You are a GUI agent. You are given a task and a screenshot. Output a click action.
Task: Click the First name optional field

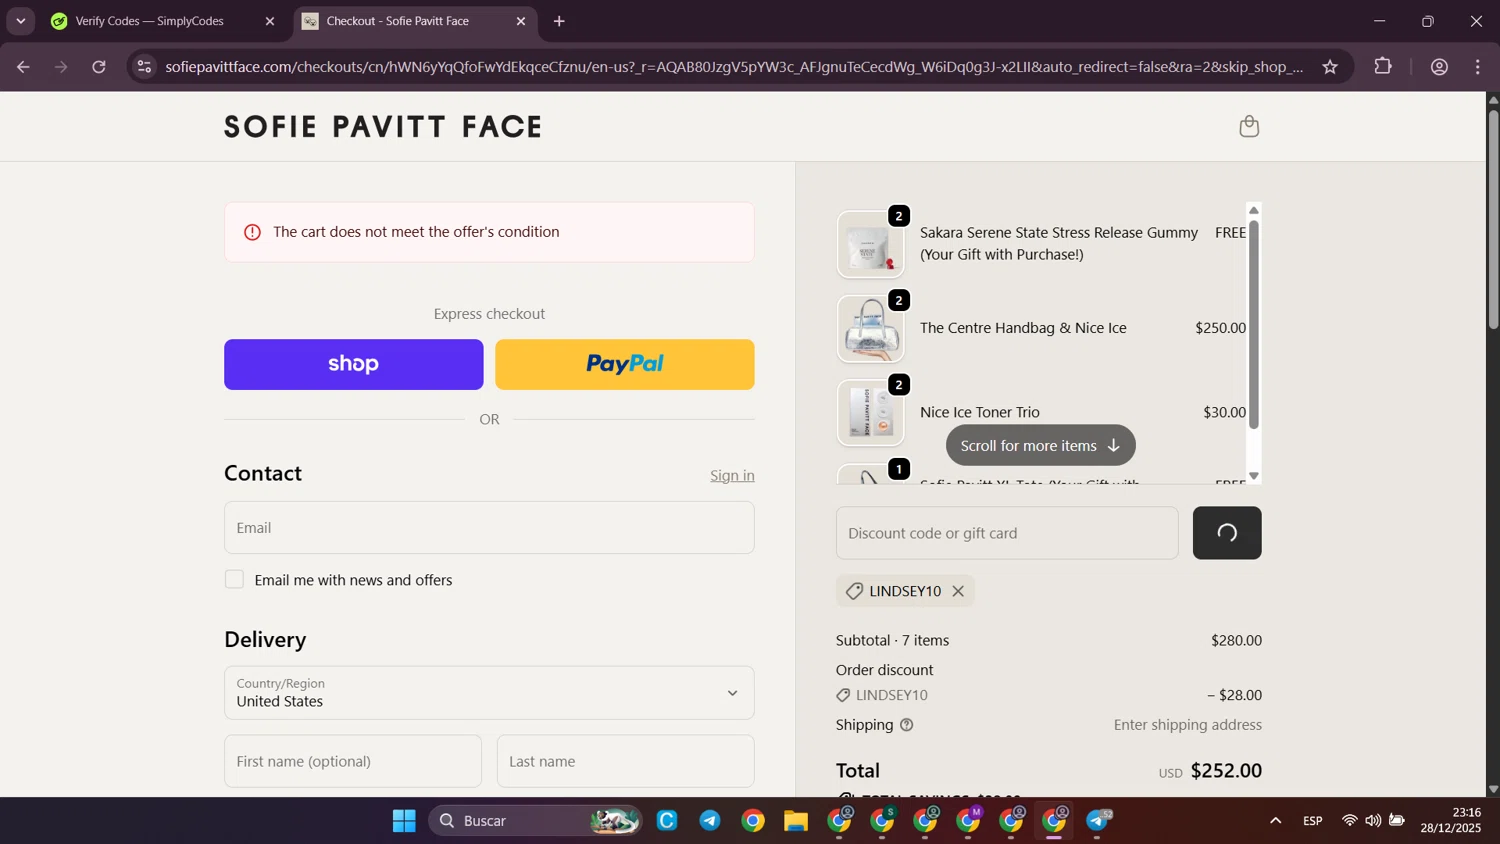353,761
